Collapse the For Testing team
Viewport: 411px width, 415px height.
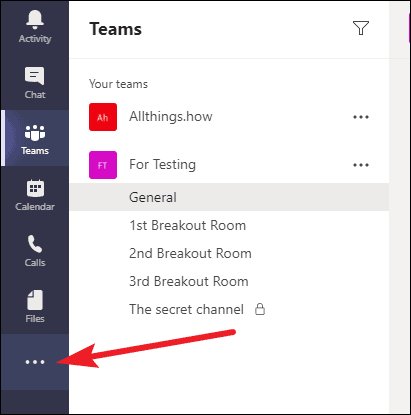click(x=162, y=165)
